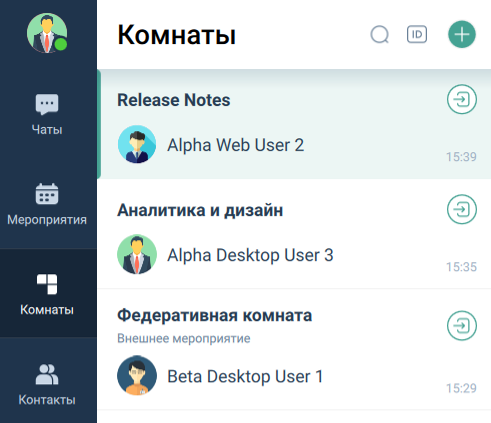Click the Внешнее мероприятие subtitle
491x423 pixels.
point(184,338)
